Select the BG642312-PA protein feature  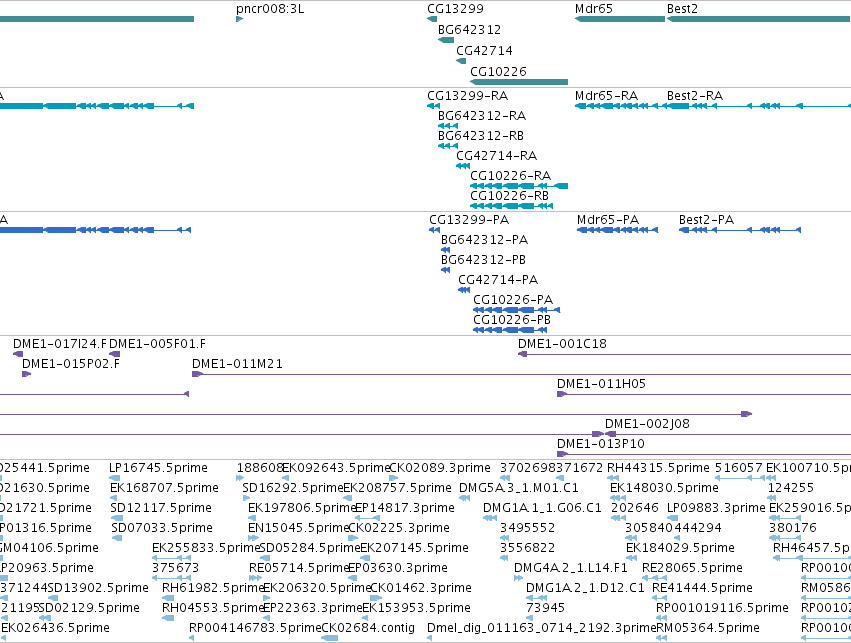(446, 250)
